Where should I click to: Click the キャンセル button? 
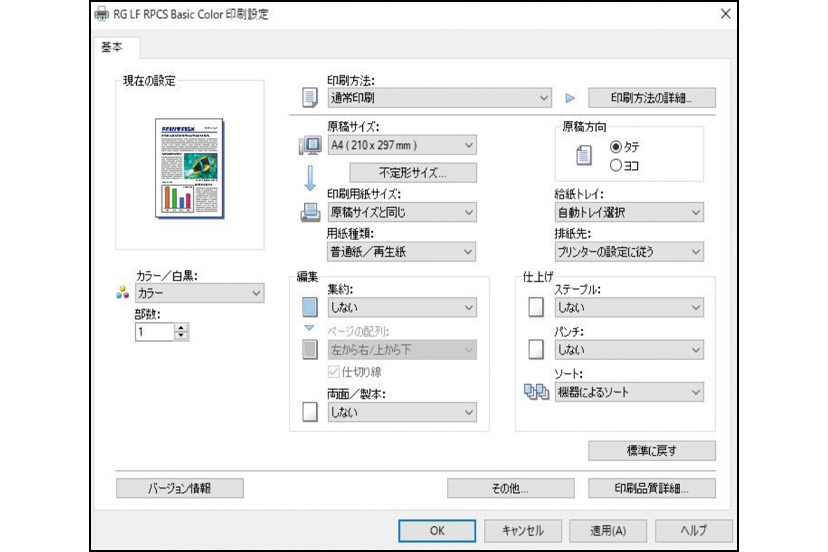(523, 530)
